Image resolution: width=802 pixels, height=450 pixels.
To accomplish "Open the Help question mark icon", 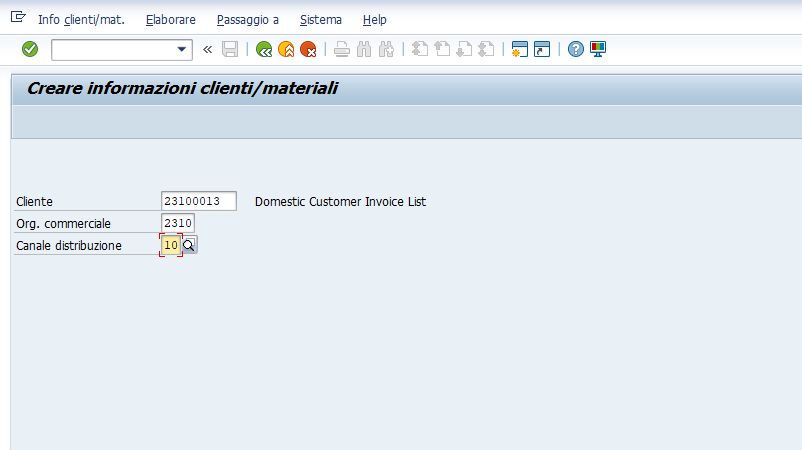I will click(575, 50).
